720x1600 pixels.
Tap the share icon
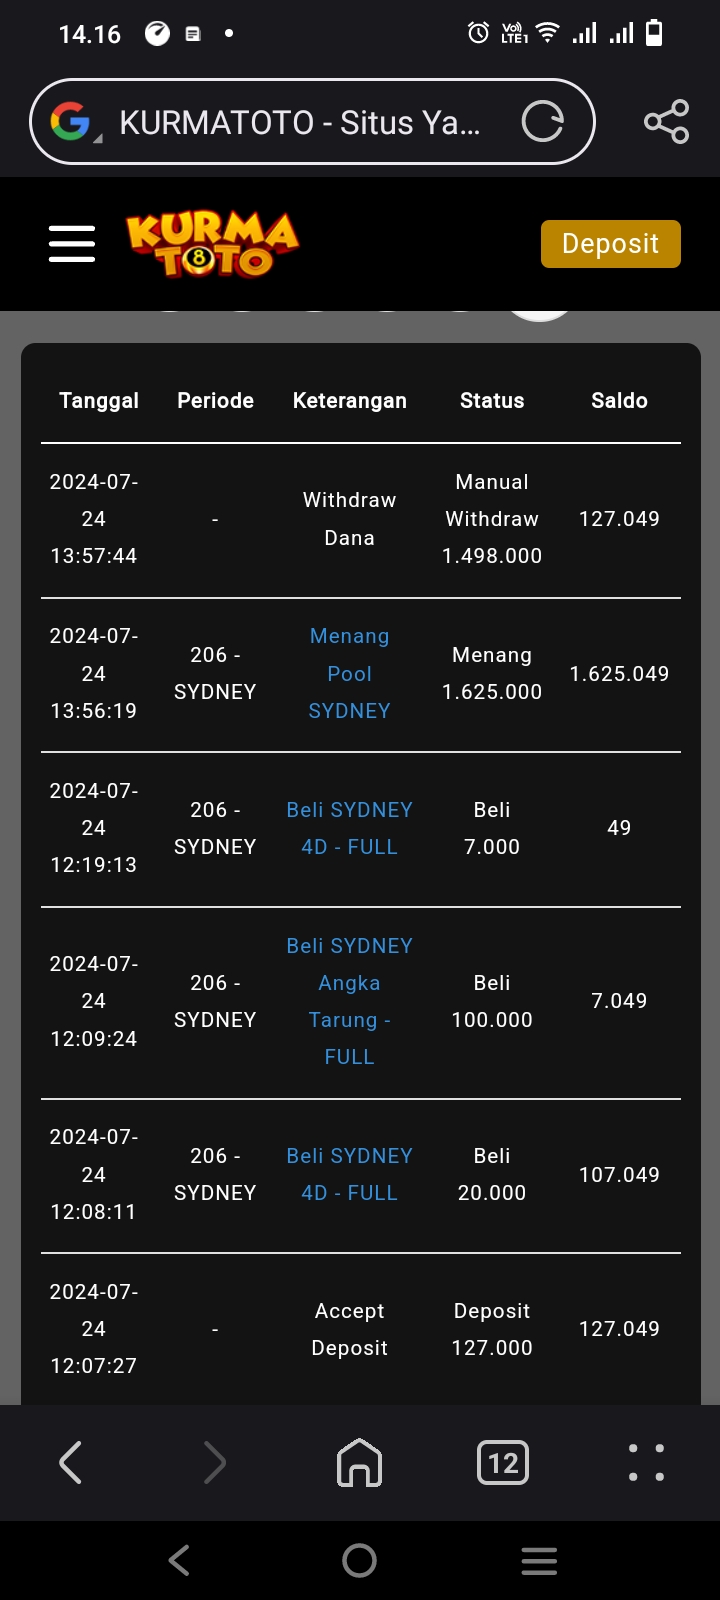[666, 122]
